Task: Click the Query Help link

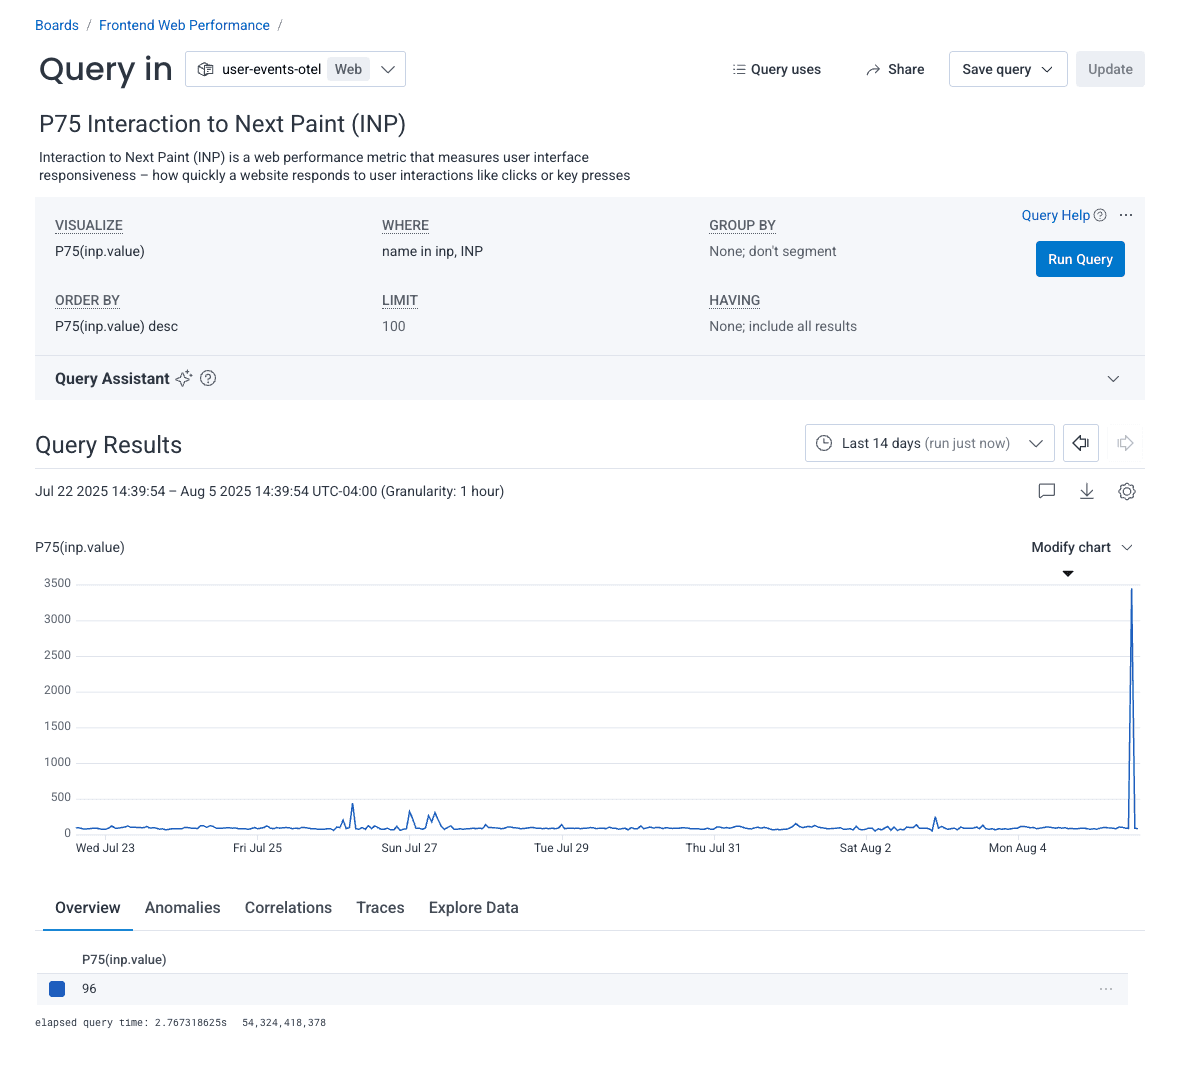Action: pos(1055,215)
